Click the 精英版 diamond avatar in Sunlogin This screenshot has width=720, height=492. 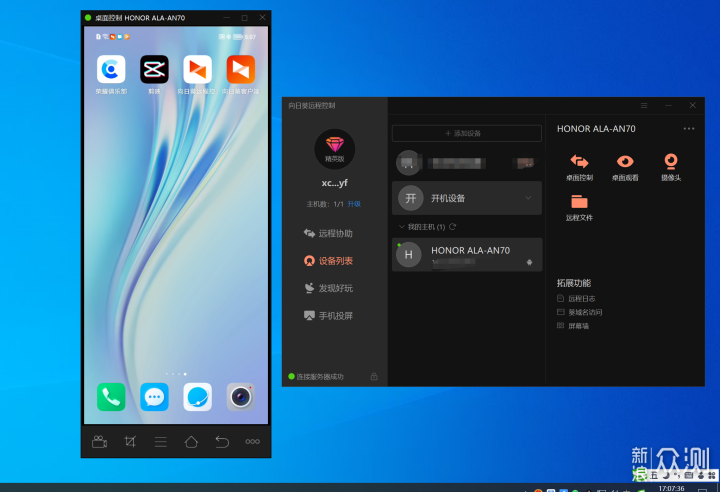(x=335, y=149)
